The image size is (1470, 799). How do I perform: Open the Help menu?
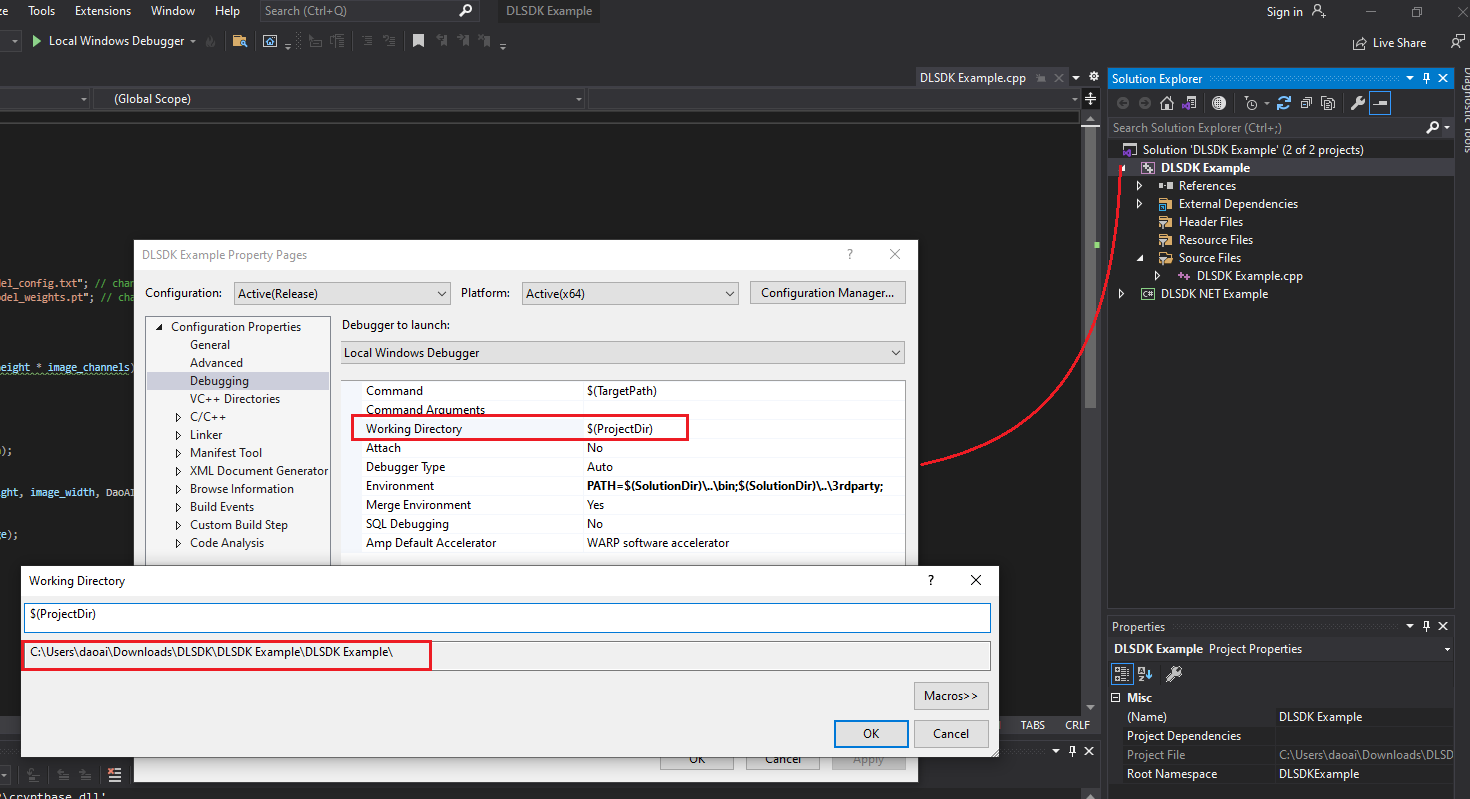point(227,11)
